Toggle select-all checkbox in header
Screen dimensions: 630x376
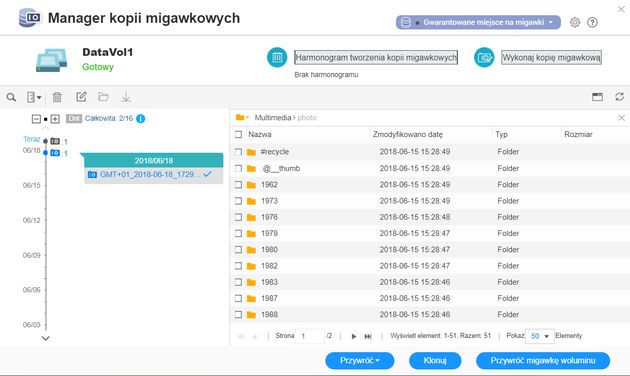point(238,134)
